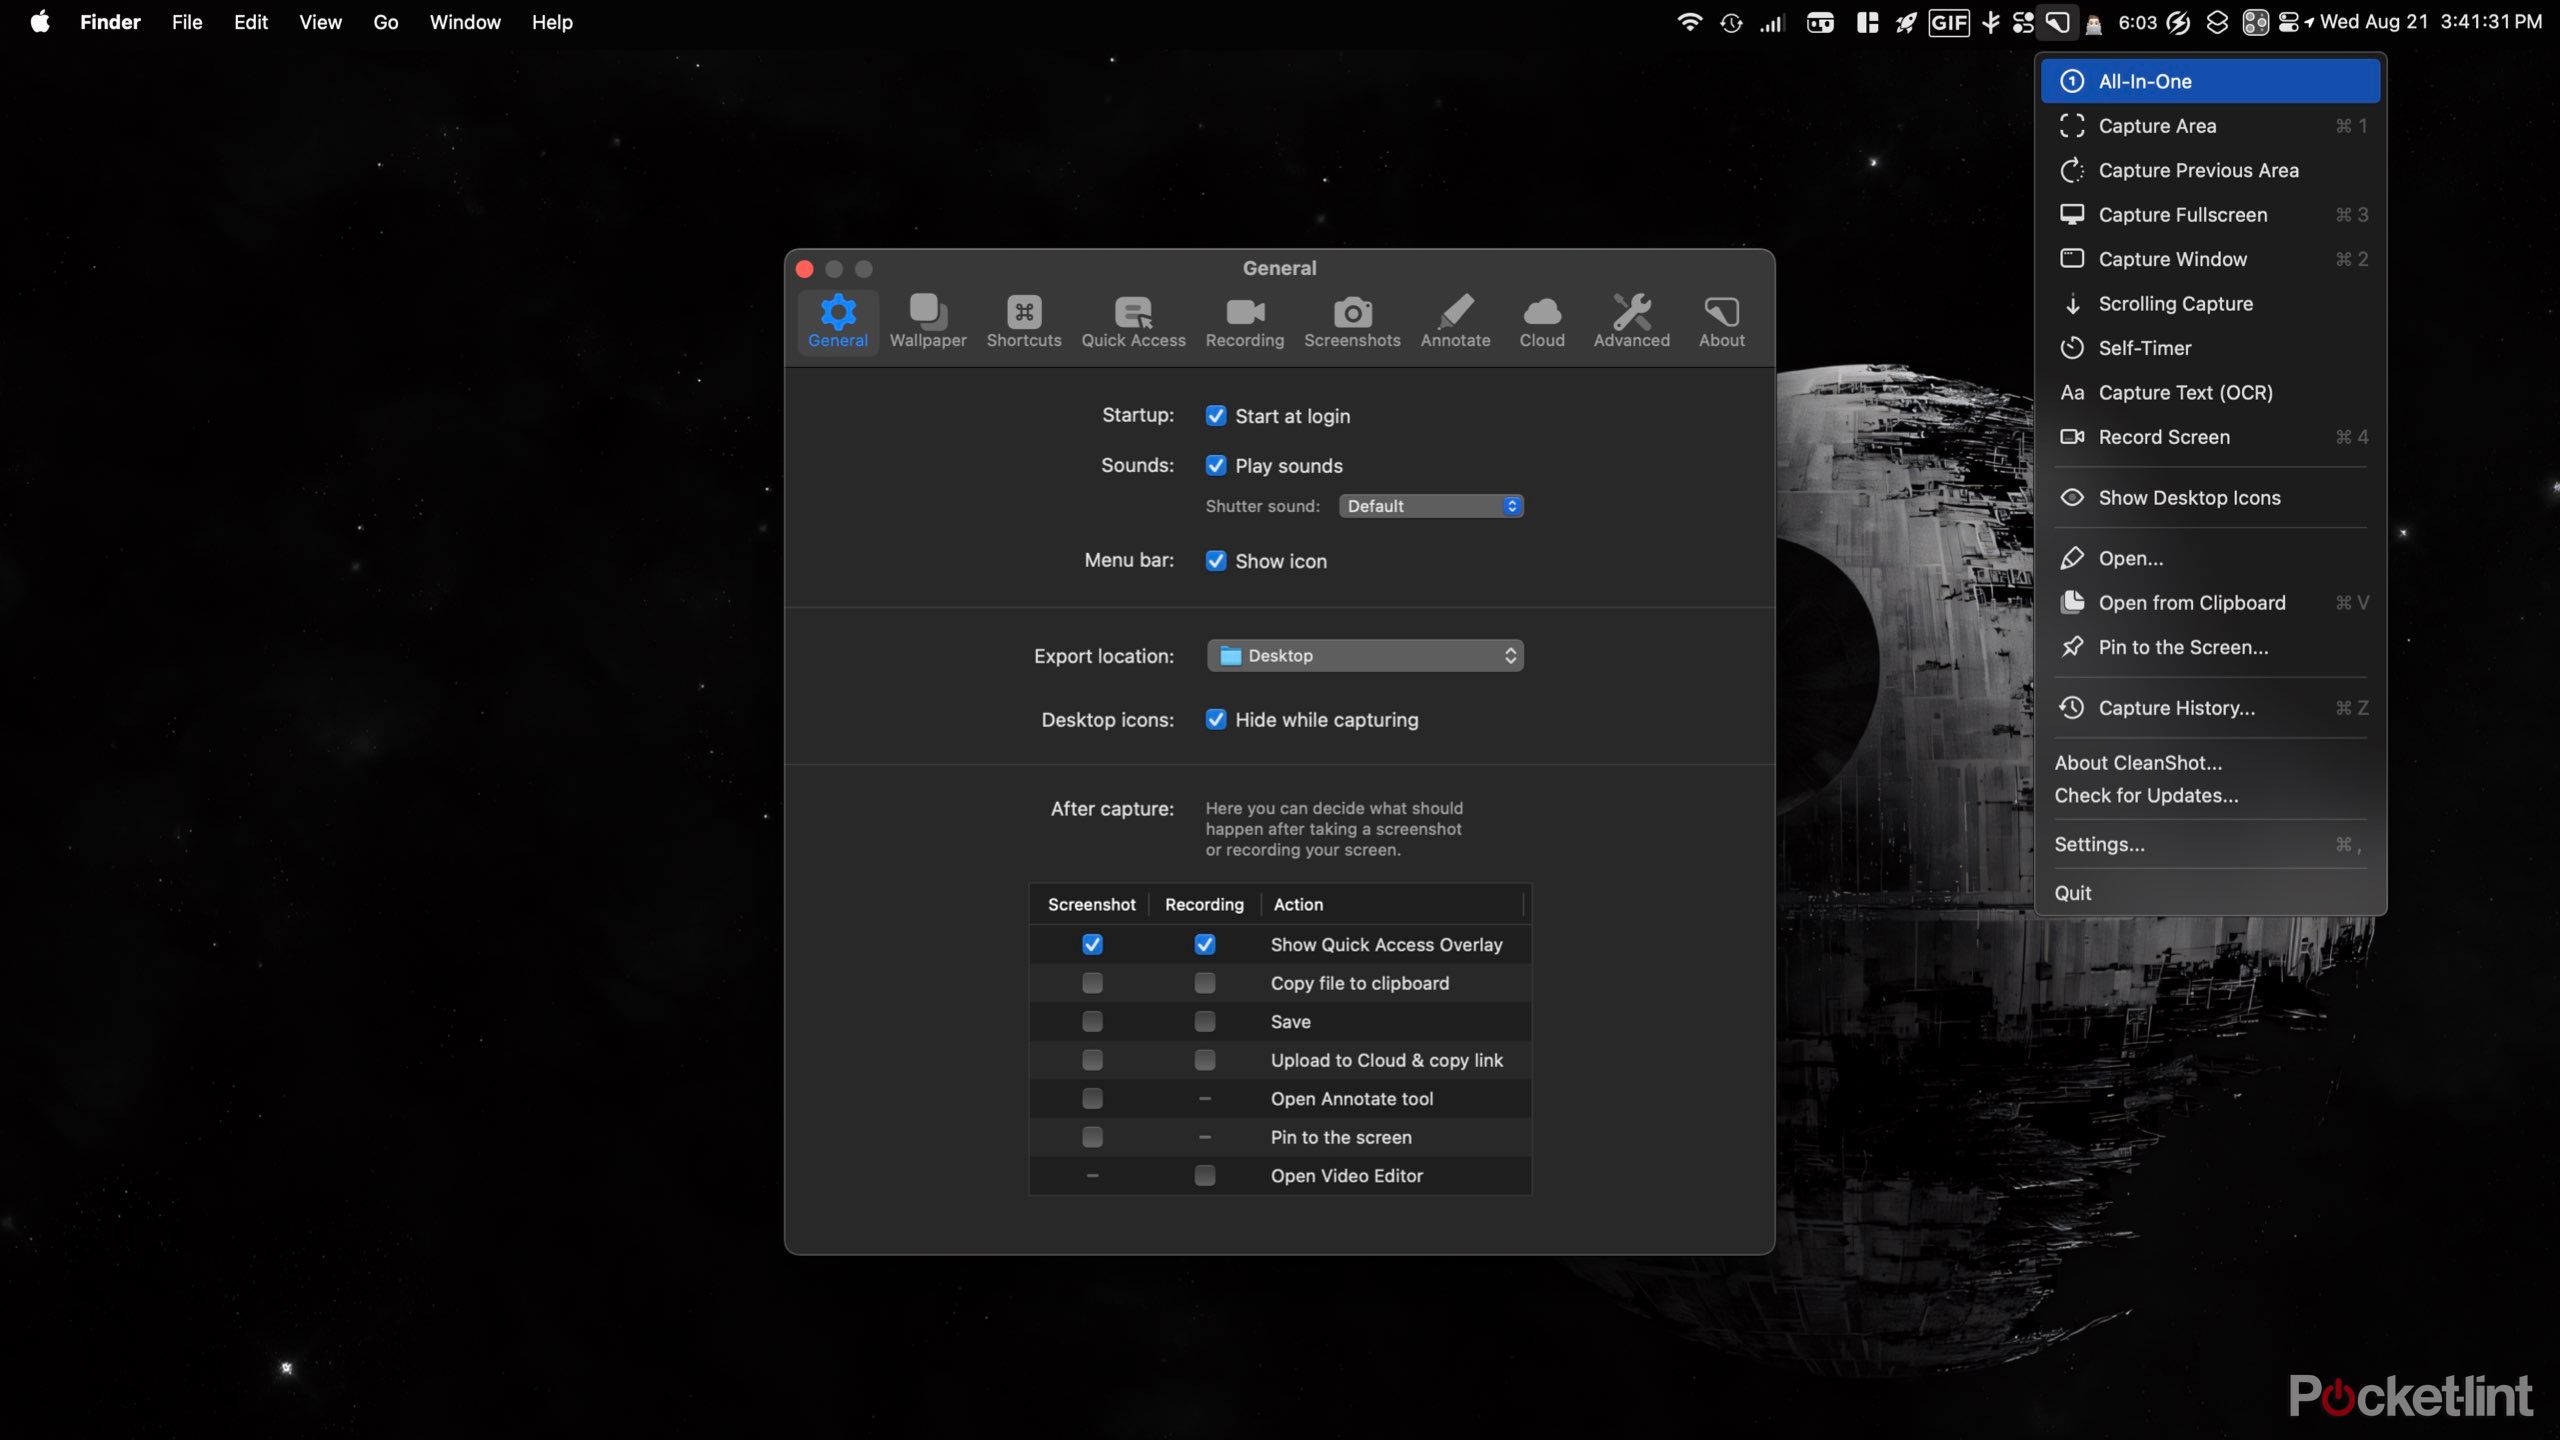Open Capture History...
2560x1440 pixels.
pos(2210,708)
